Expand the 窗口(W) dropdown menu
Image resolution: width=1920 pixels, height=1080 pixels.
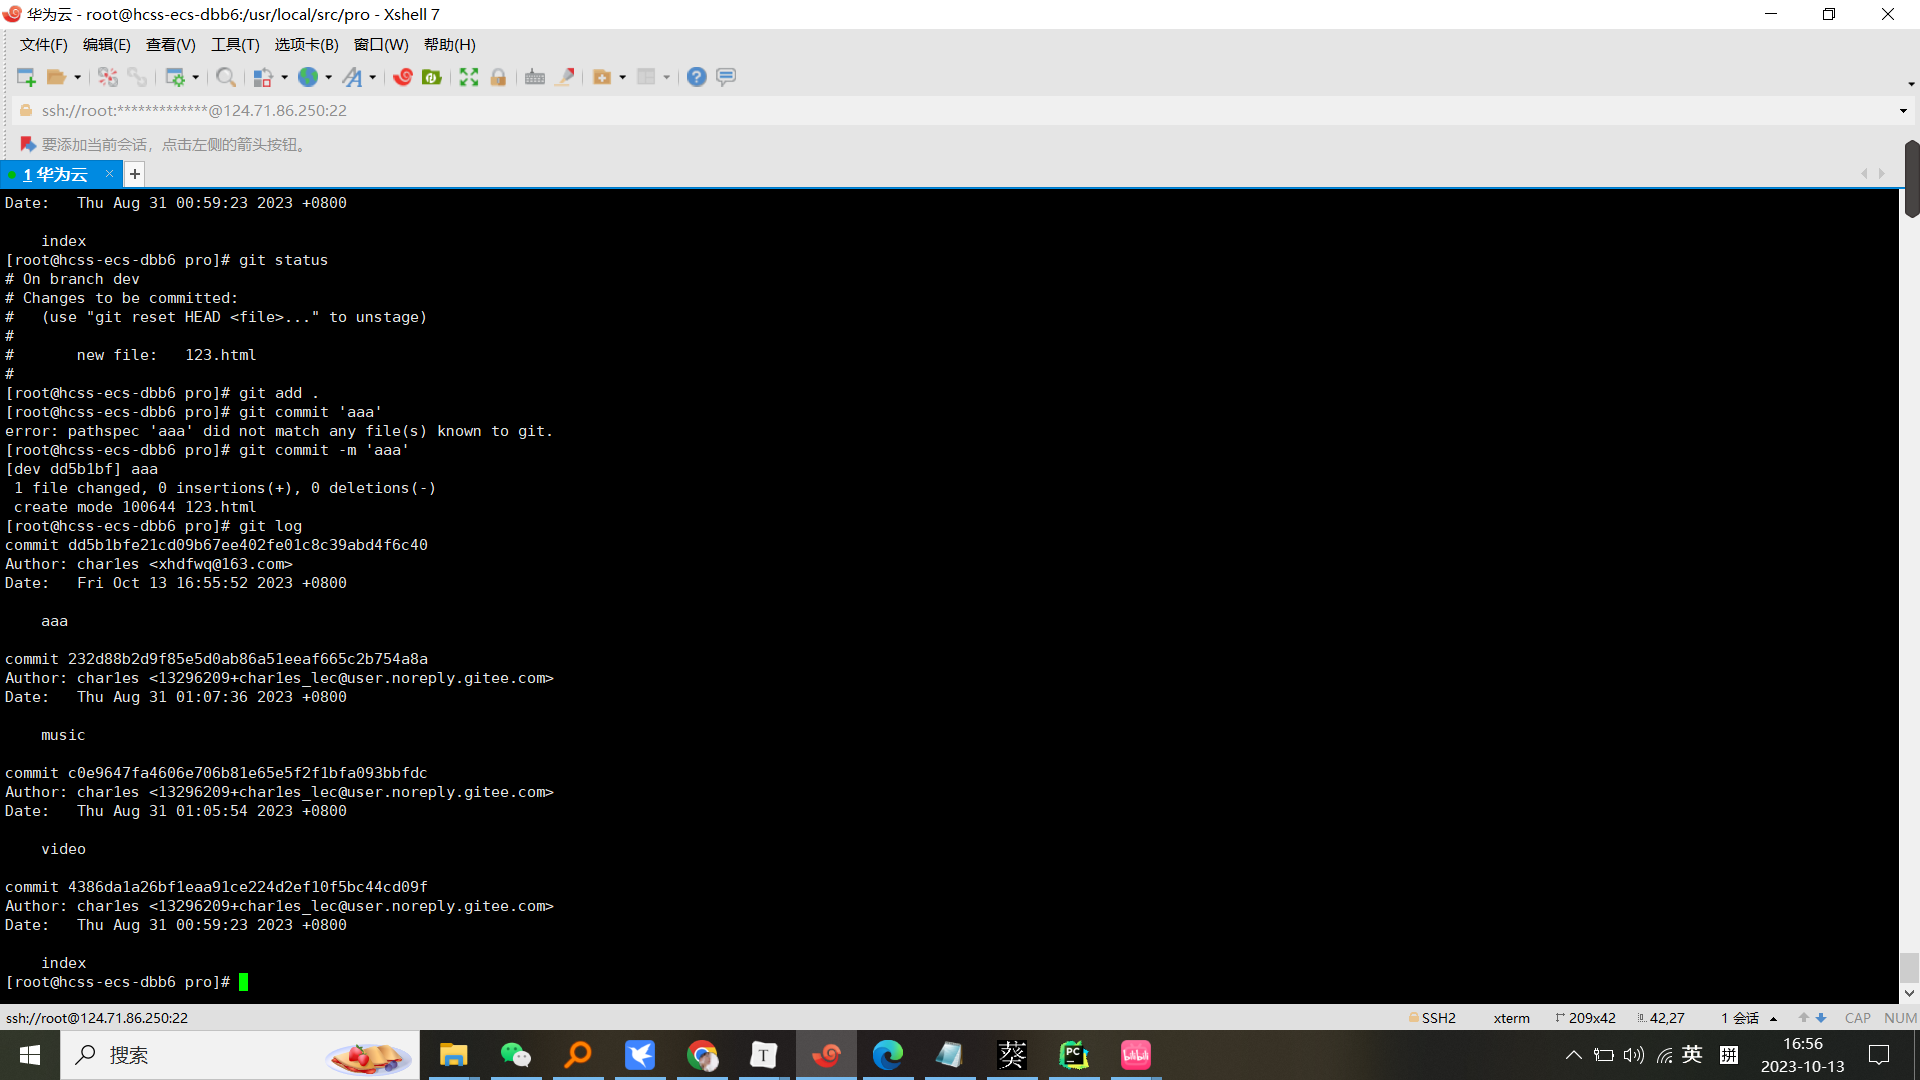click(382, 45)
